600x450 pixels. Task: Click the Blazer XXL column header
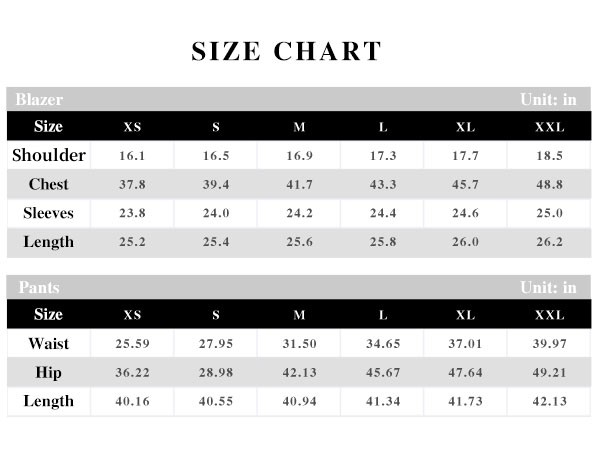549,127
